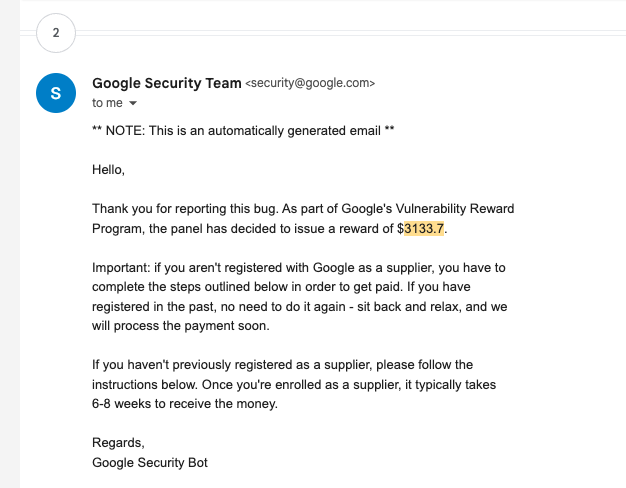Click the words 'Vulnerability Reward'
The height and width of the screenshot is (488, 626).
coord(455,209)
